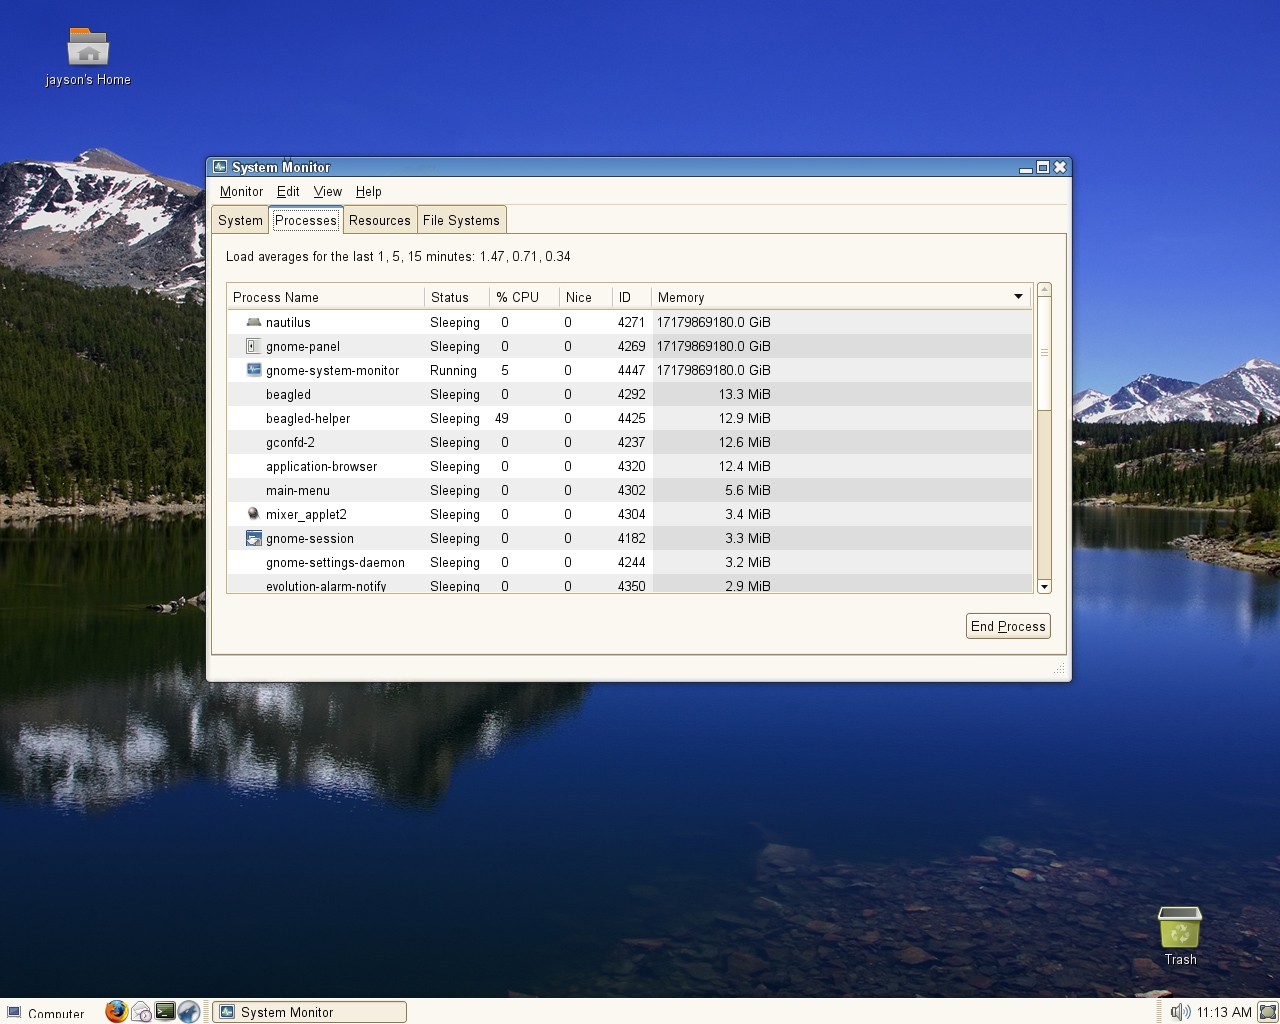Click the process list scrollbar down arrow
Viewport: 1280px width, 1024px height.
[x=1044, y=587]
